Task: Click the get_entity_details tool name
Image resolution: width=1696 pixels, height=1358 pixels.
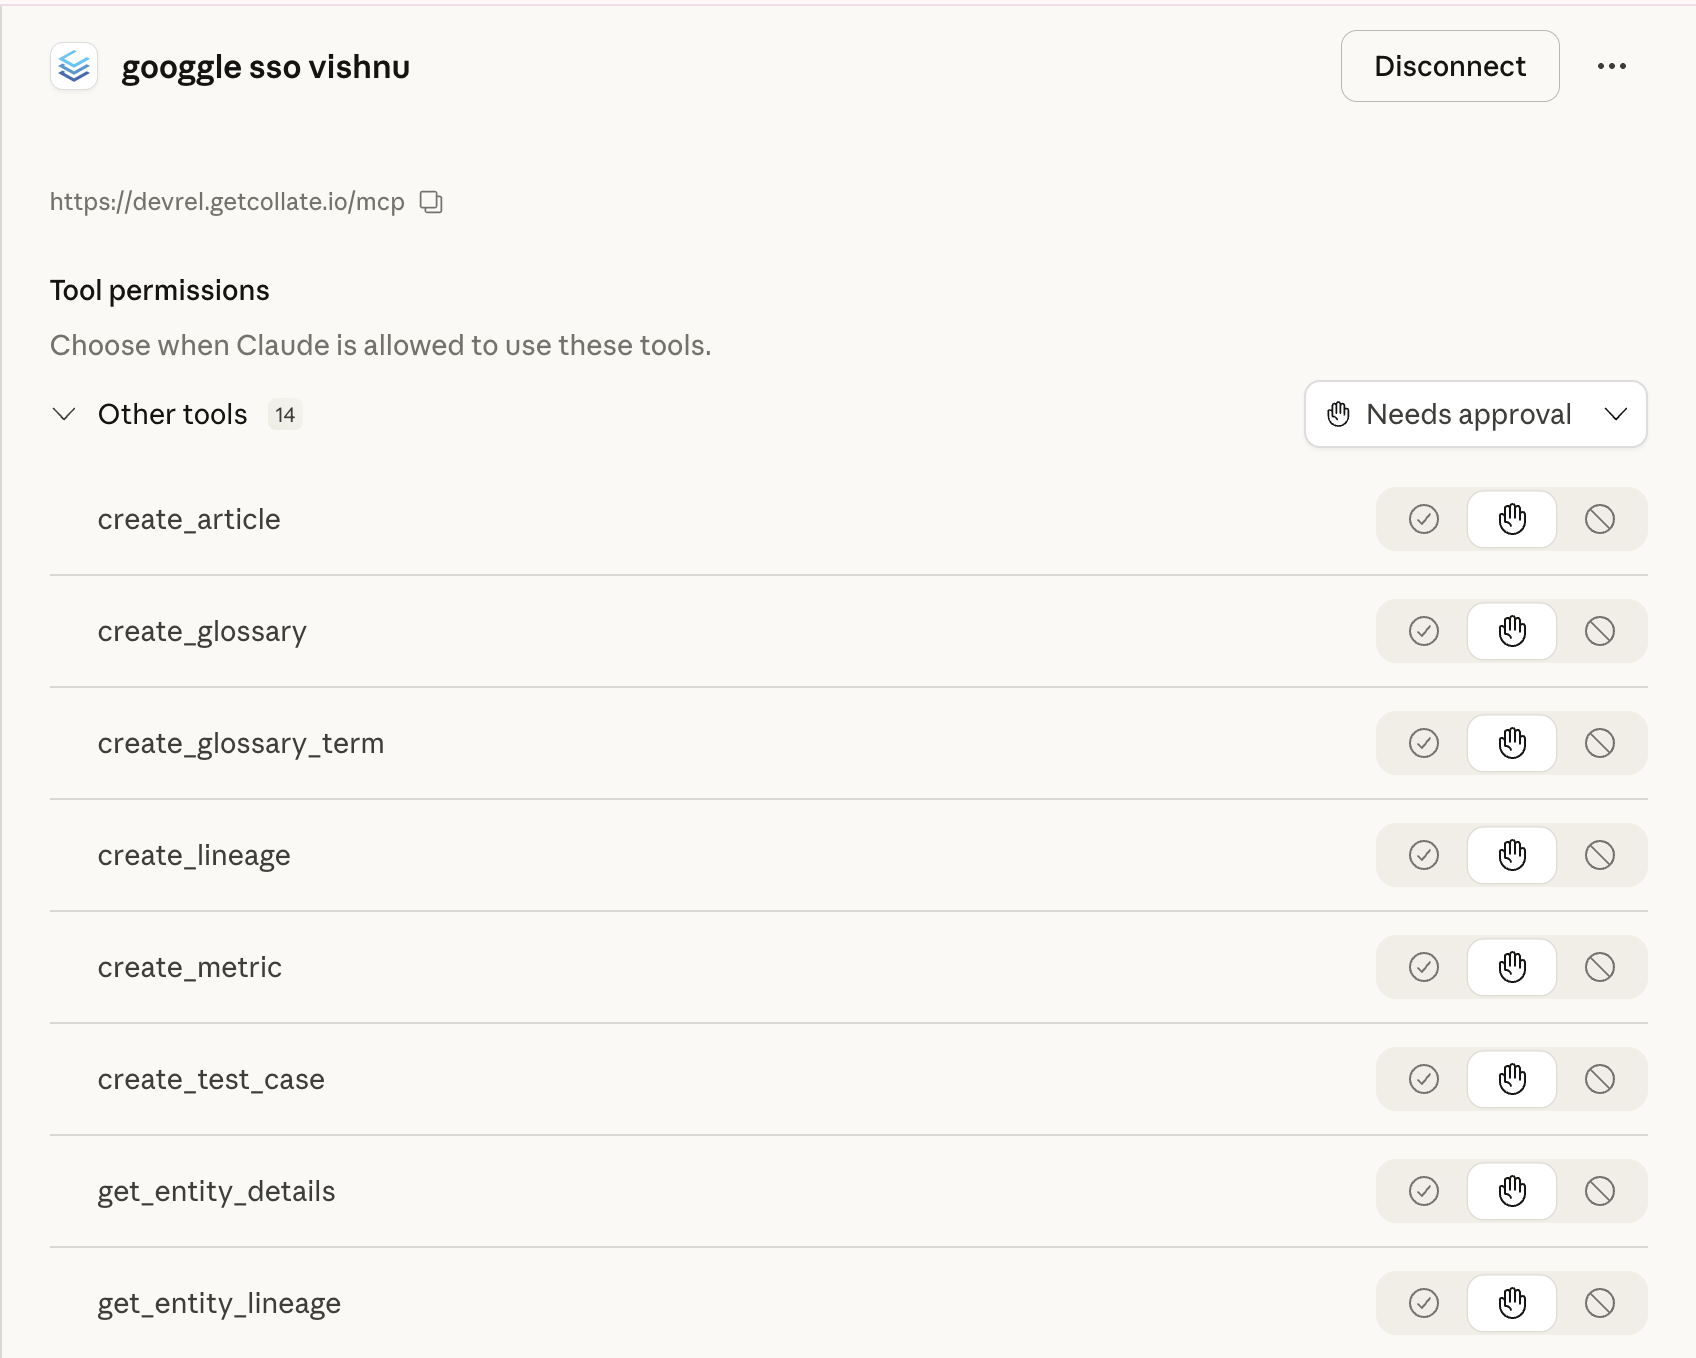Action: point(216,1192)
